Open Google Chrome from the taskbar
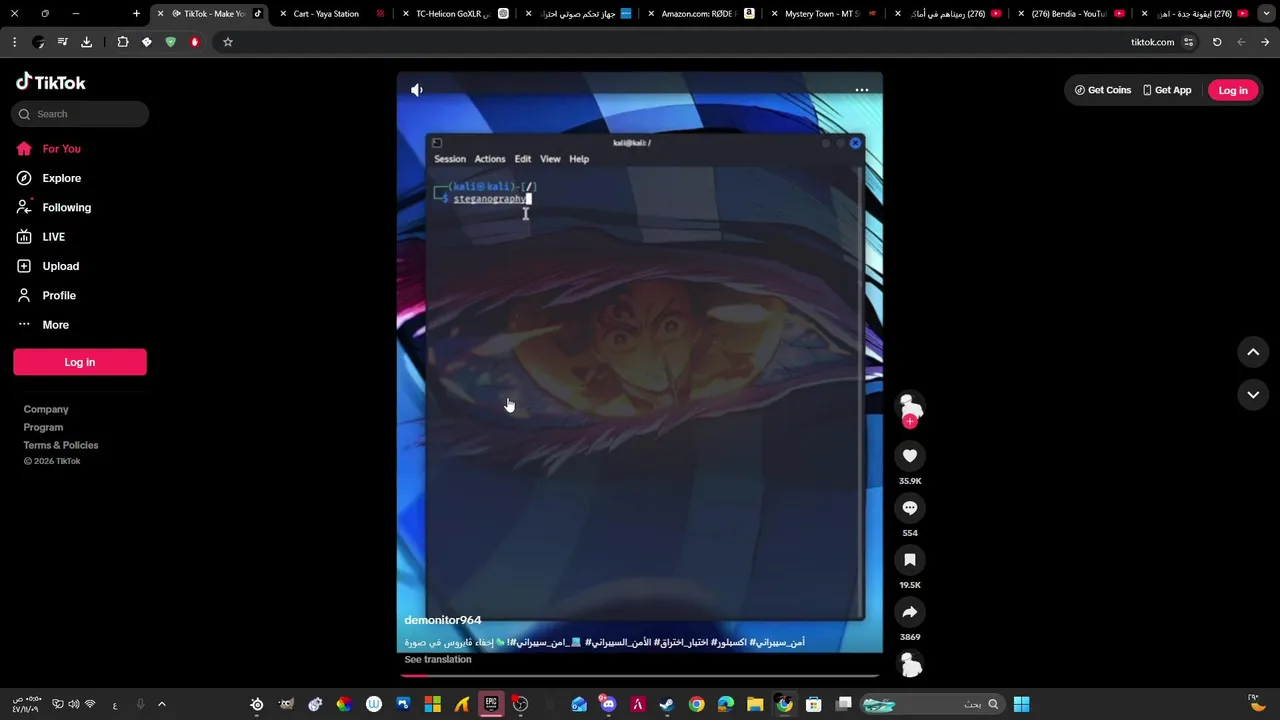 696,704
